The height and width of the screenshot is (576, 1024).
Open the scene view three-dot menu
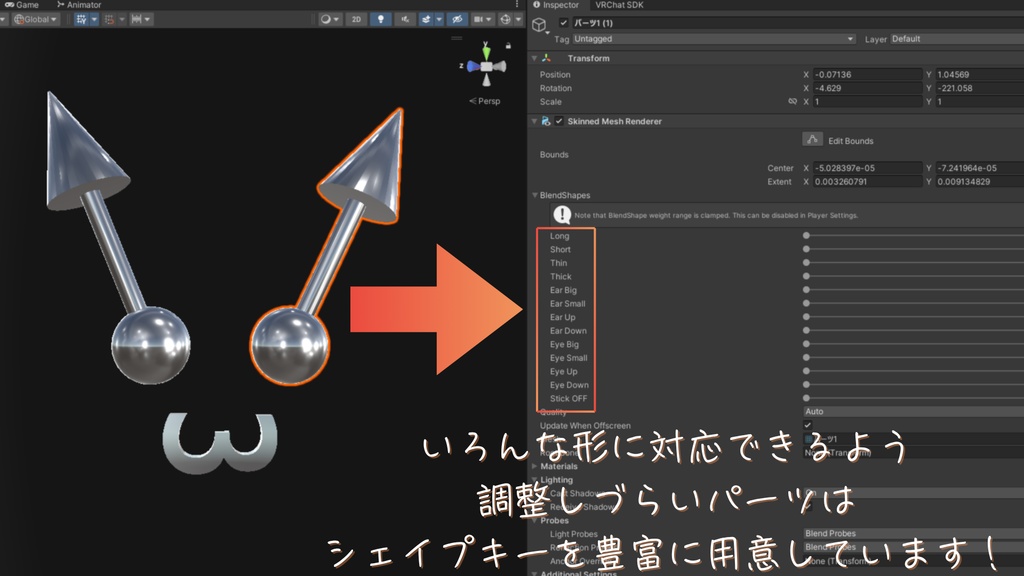(517, 5)
